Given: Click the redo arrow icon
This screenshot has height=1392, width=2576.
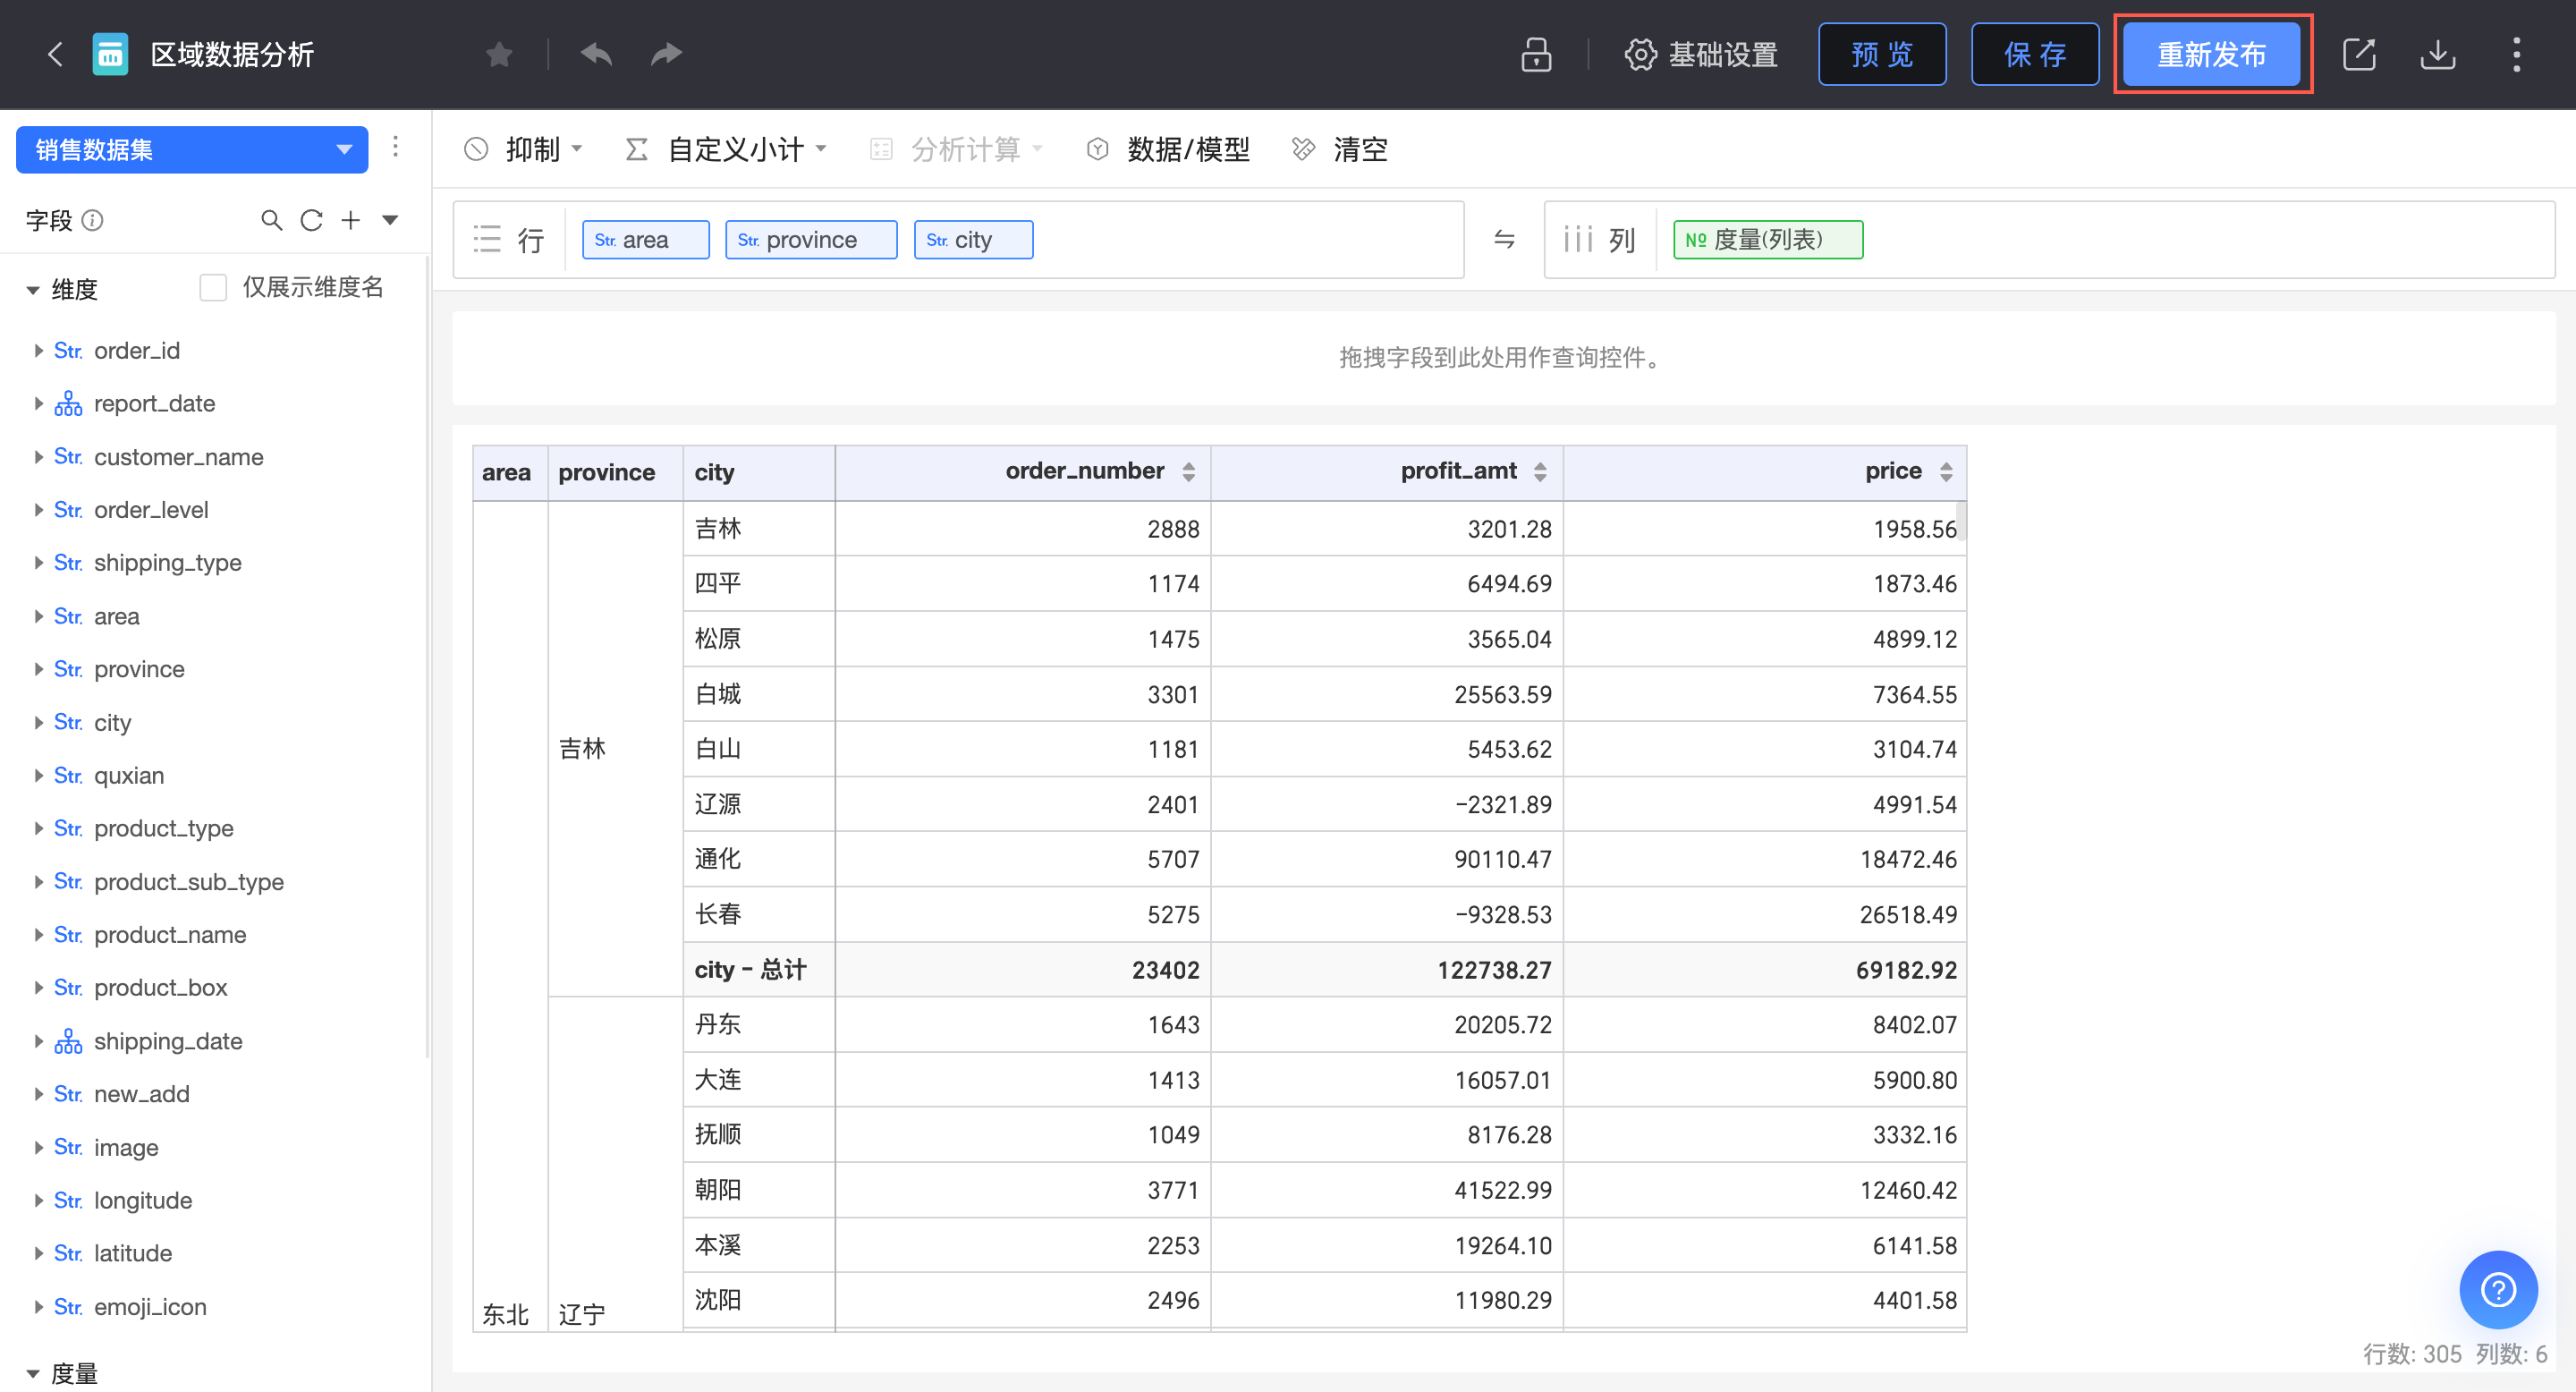Looking at the screenshot, I should pos(666,54).
